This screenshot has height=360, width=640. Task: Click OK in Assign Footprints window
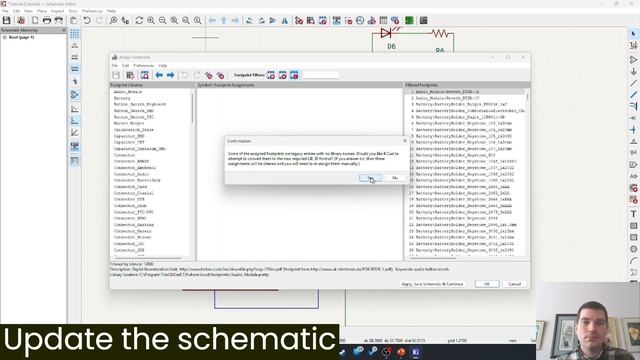(487, 284)
